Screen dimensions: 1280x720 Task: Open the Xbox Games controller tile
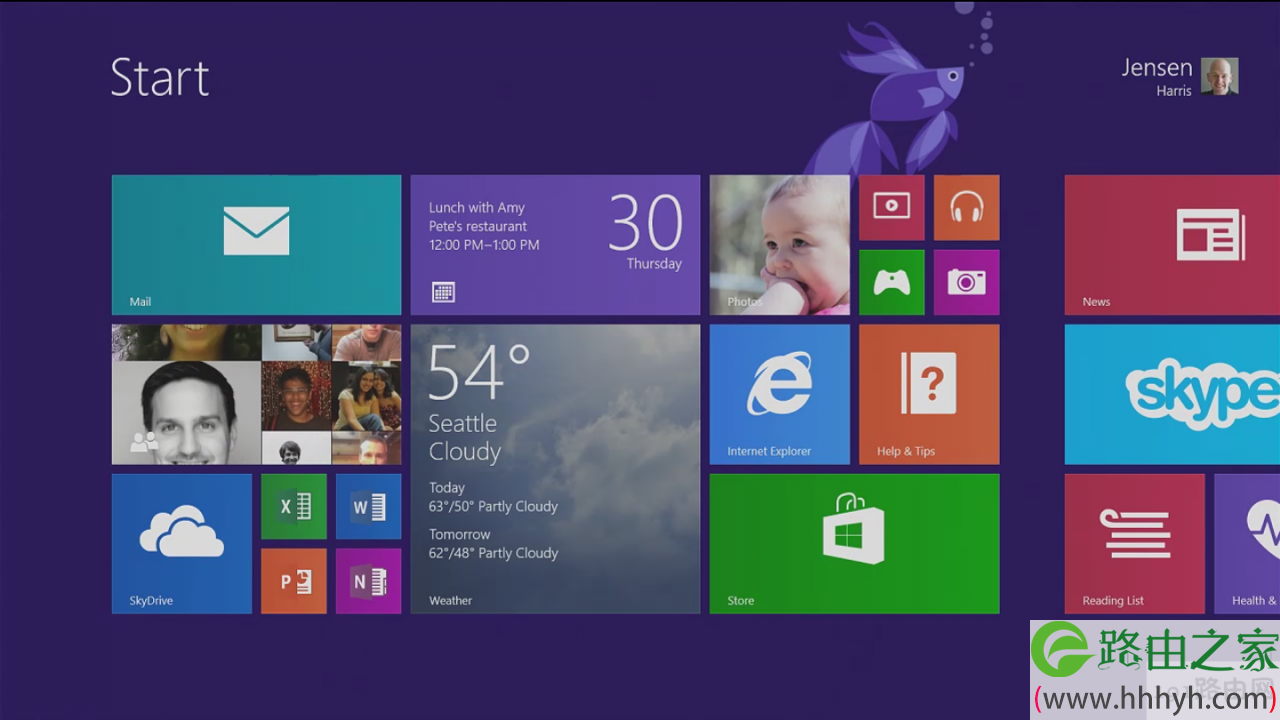(891, 282)
